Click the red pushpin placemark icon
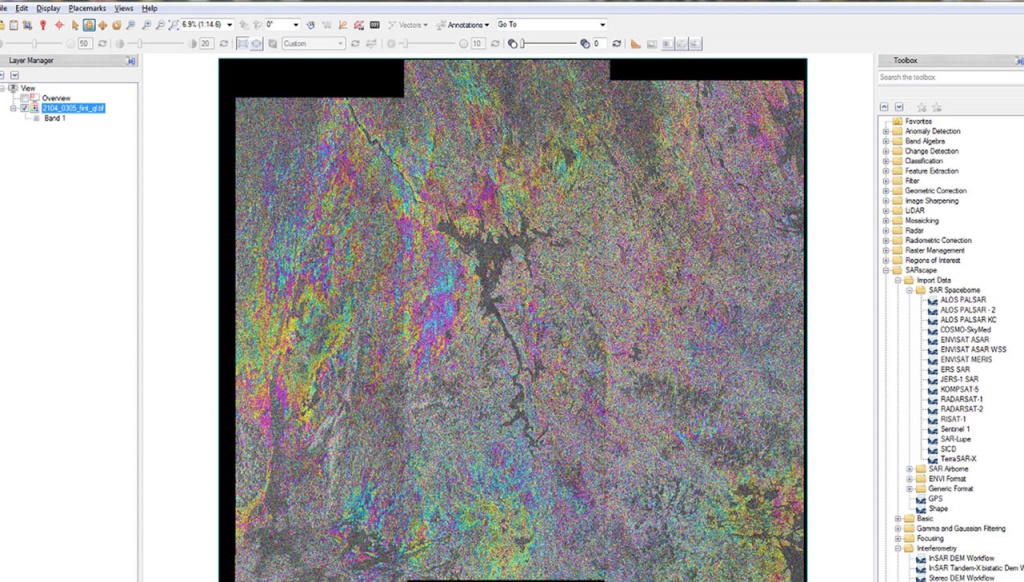This screenshot has width=1024, height=582. tap(43, 24)
